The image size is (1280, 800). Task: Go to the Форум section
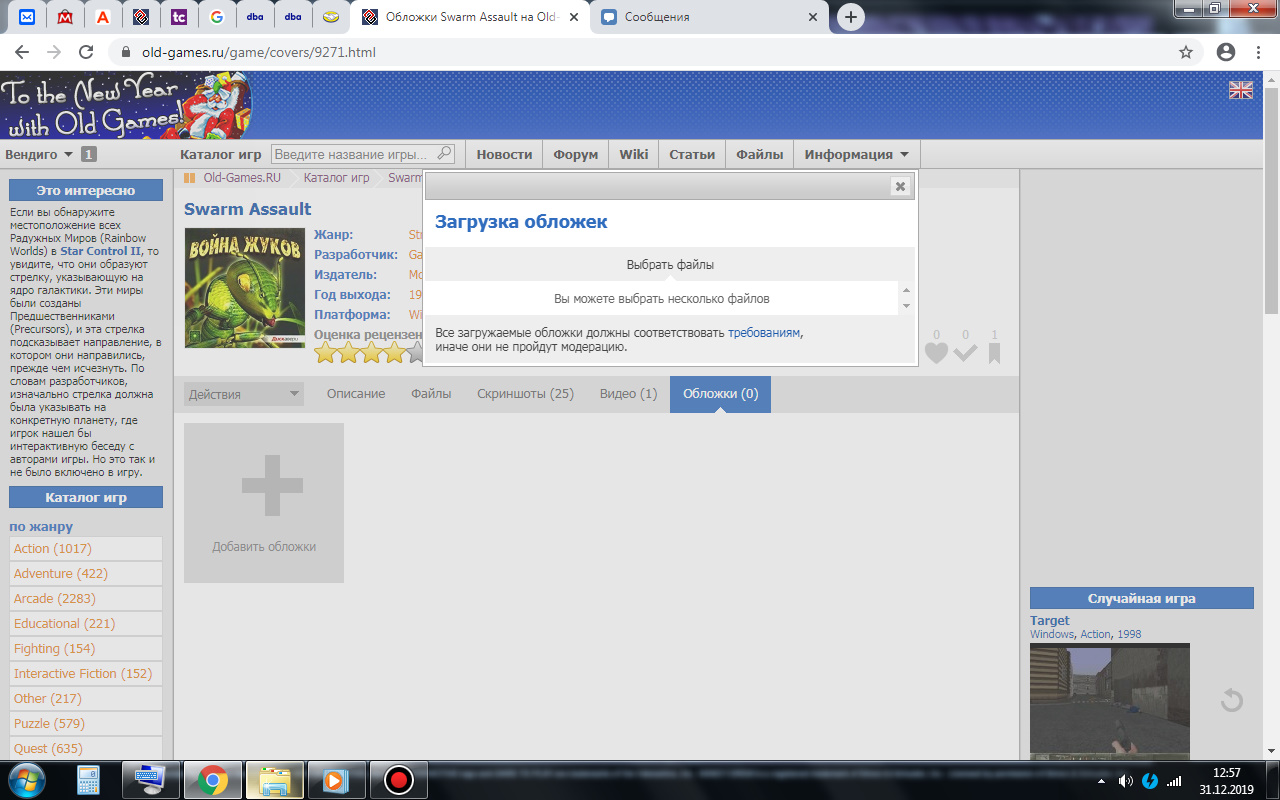pyautogui.click(x=576, y=154)
